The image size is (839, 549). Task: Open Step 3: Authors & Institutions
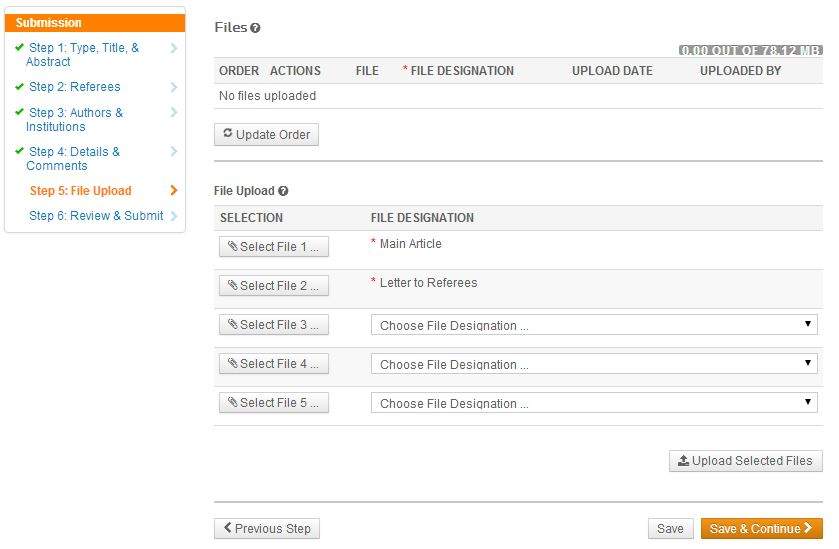point(76,120)
